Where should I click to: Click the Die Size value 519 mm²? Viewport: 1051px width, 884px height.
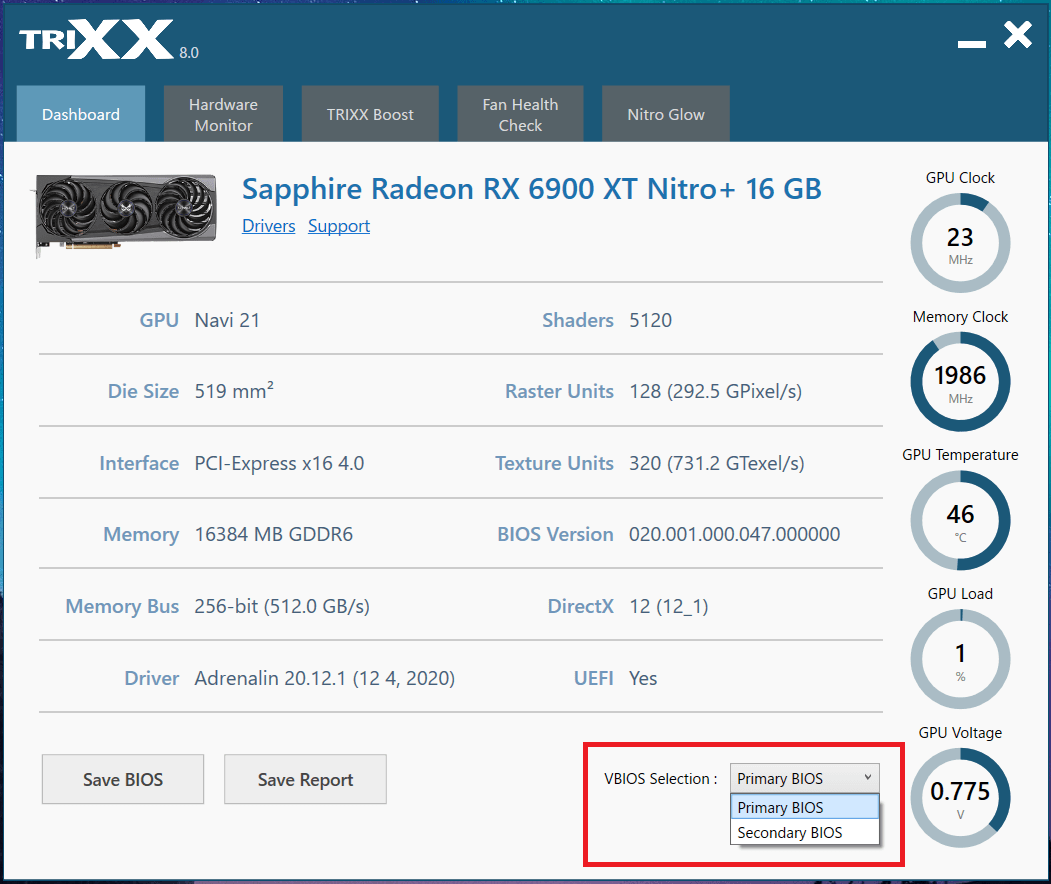coord(234,391)
